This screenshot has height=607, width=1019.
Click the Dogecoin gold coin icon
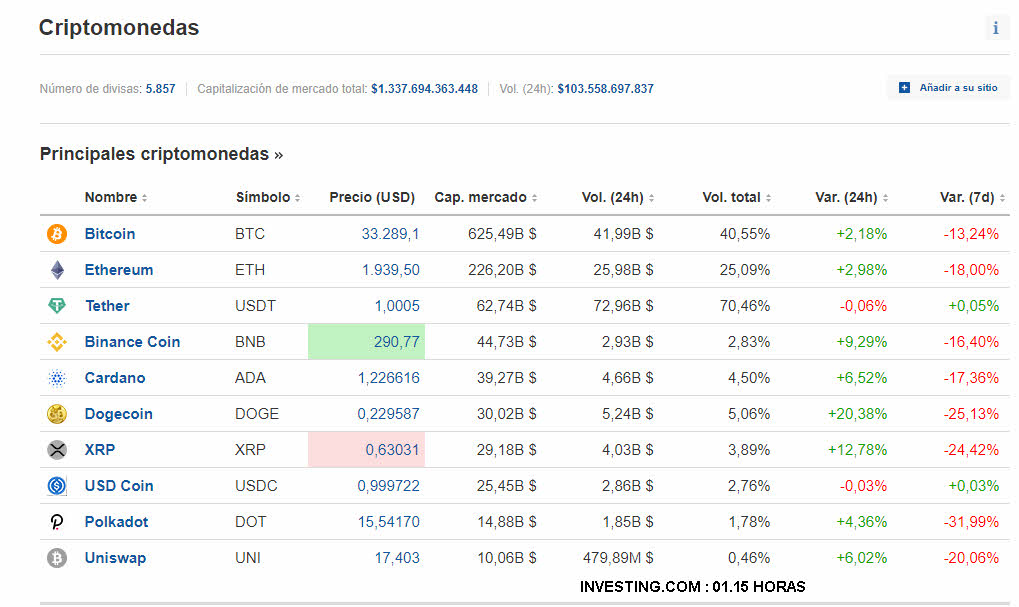[57, 414]
